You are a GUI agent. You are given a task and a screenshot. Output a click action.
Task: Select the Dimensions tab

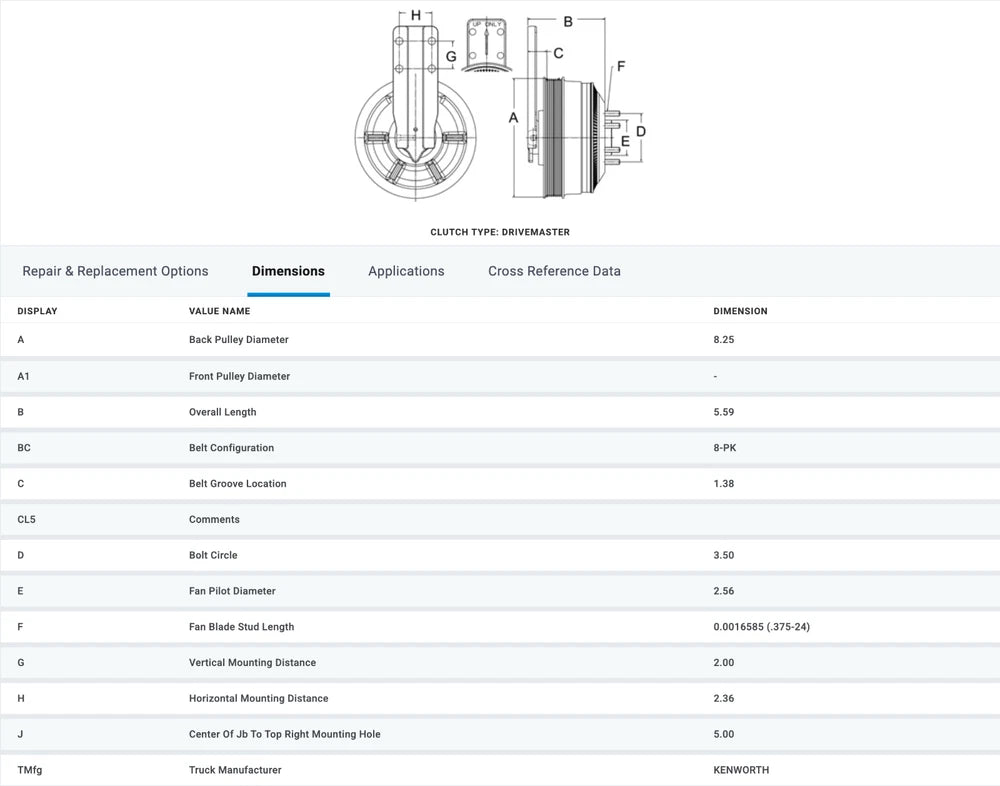pyautogui.click(x=288, y=271)
